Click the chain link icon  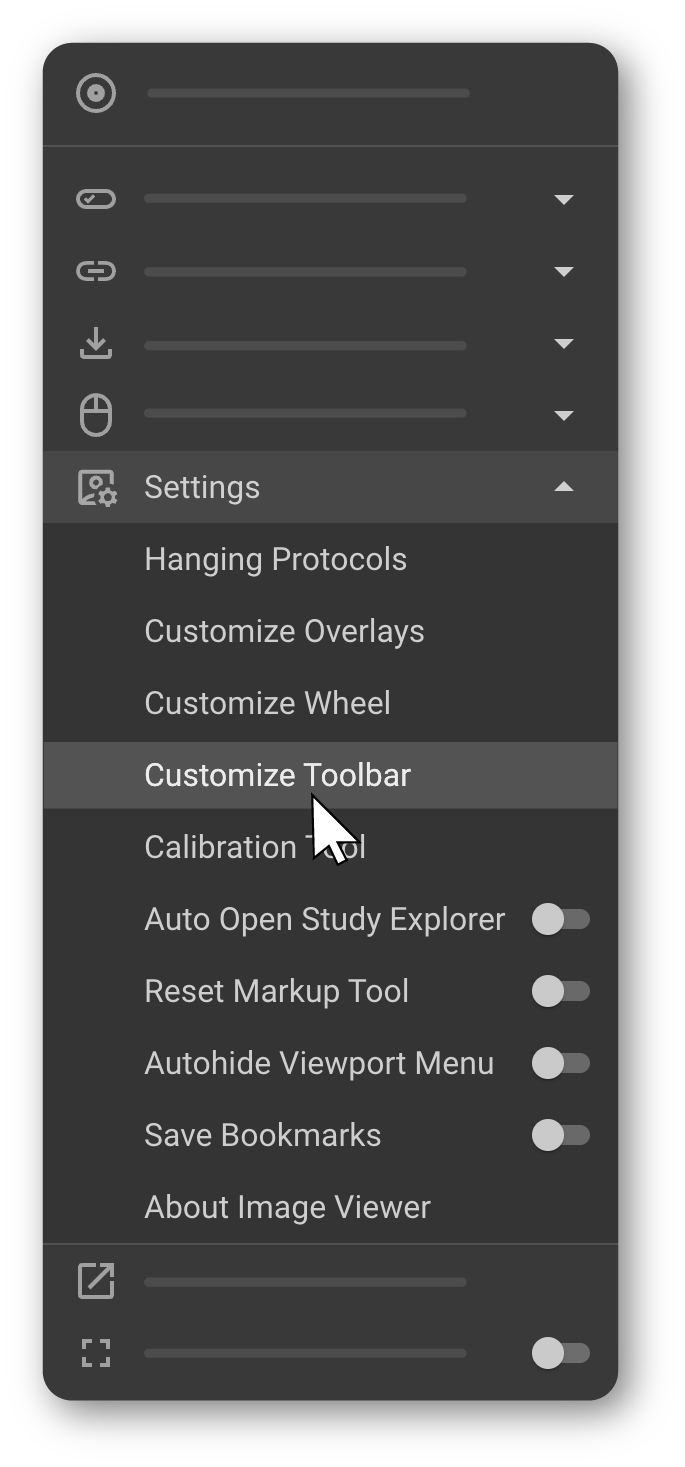coord(96,271)
